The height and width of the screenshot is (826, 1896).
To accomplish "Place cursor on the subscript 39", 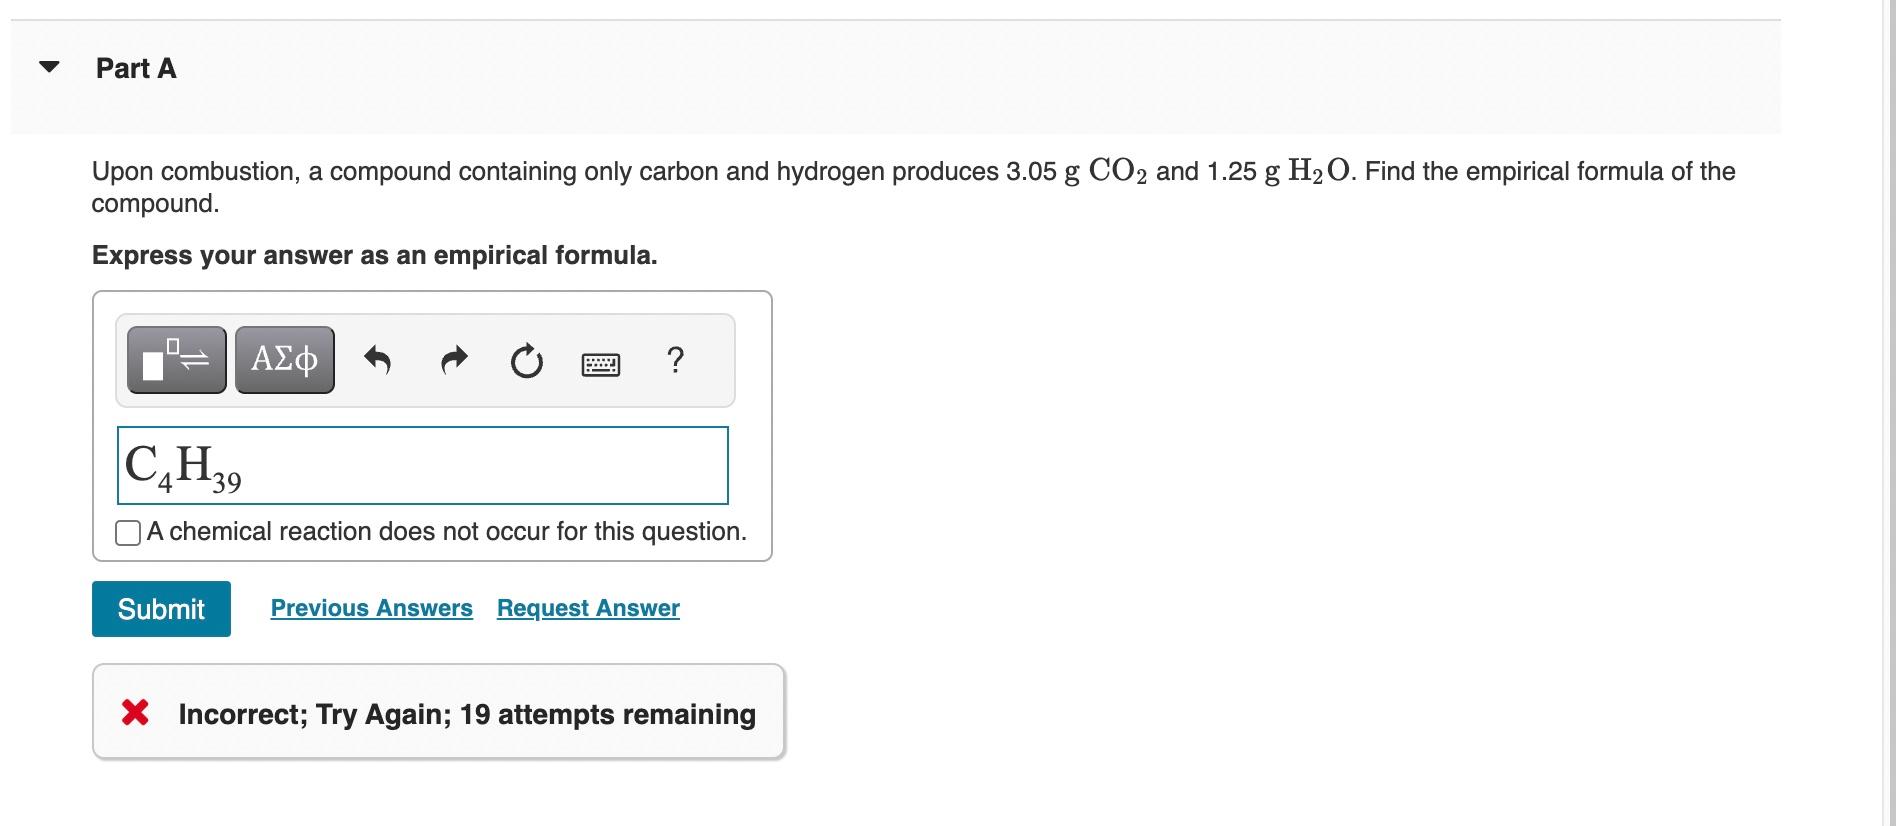I will (x=227, y=482).
